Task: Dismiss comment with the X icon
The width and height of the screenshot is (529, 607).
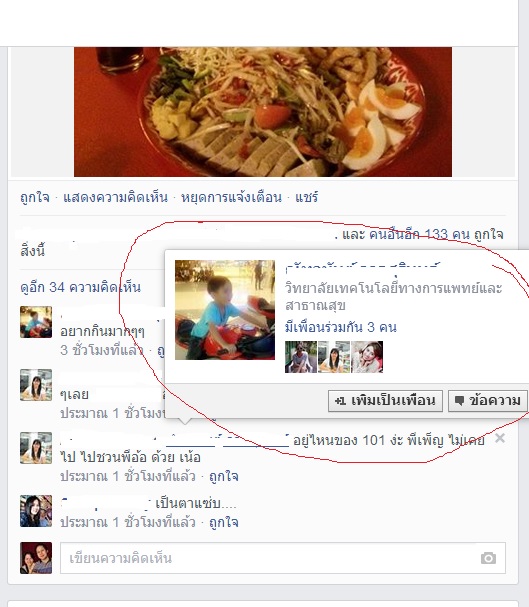Action: [500, 438]
